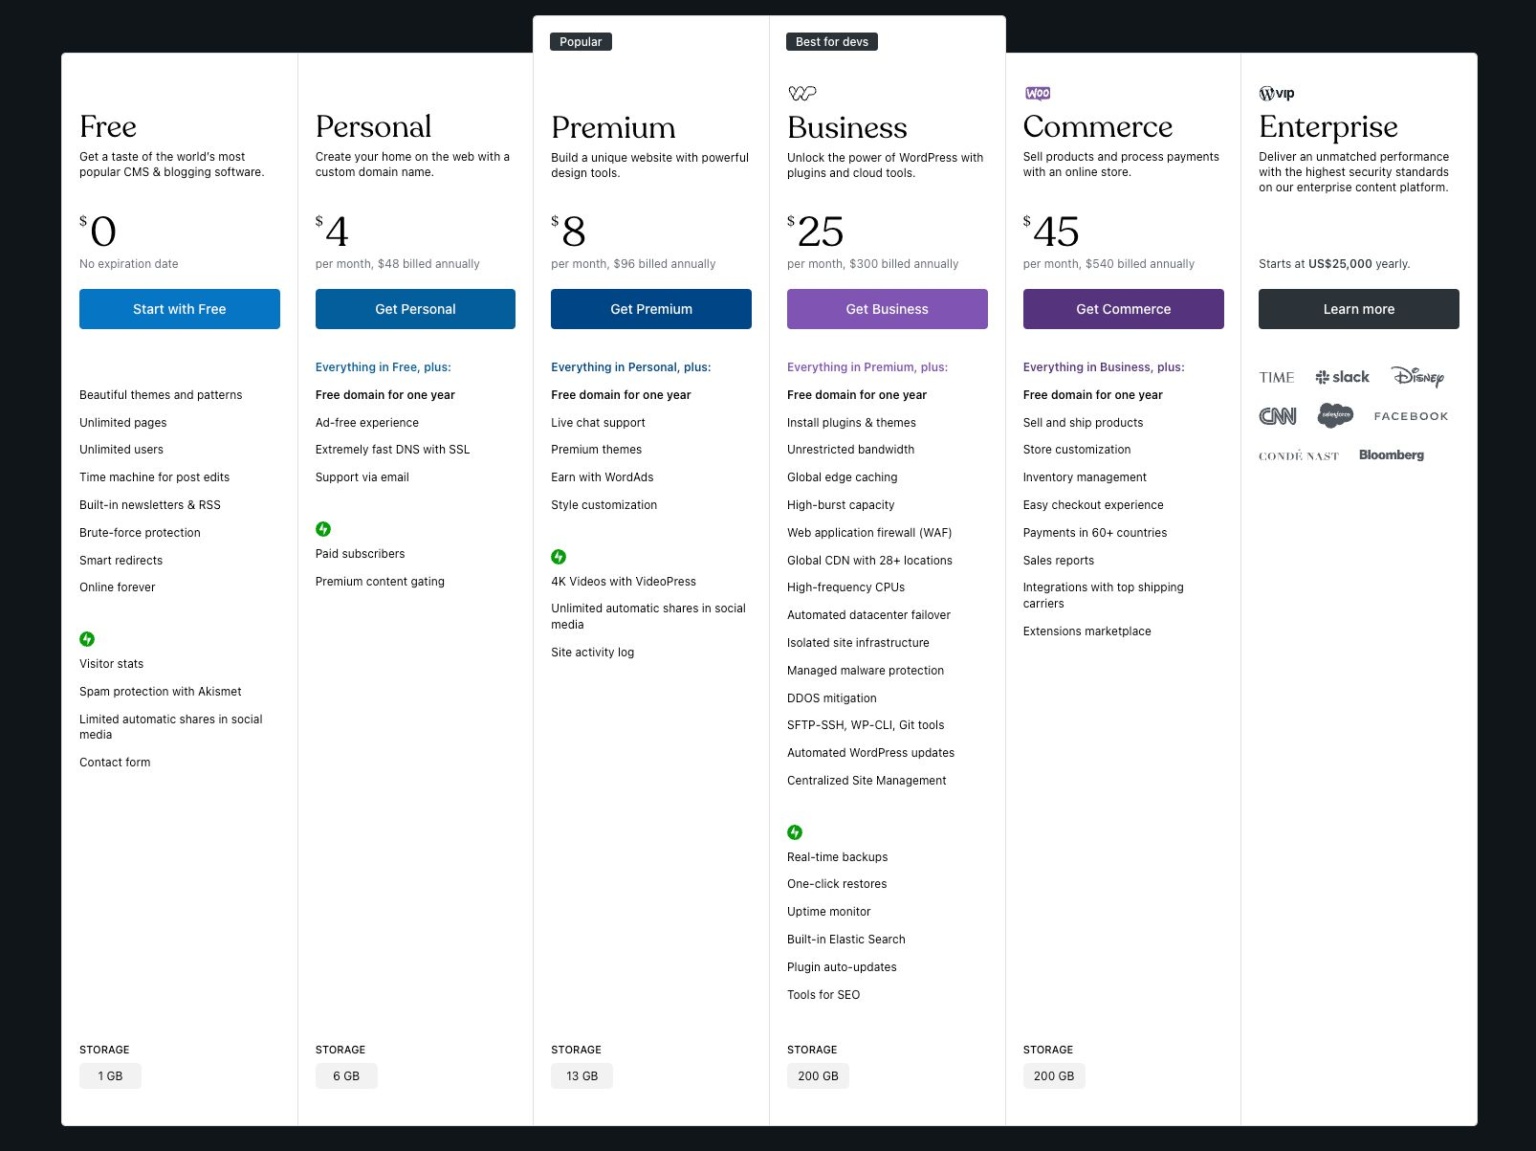Click the Bloomberg logo
Viewport: 1536px width, 1151px height.
[1391, 455]
